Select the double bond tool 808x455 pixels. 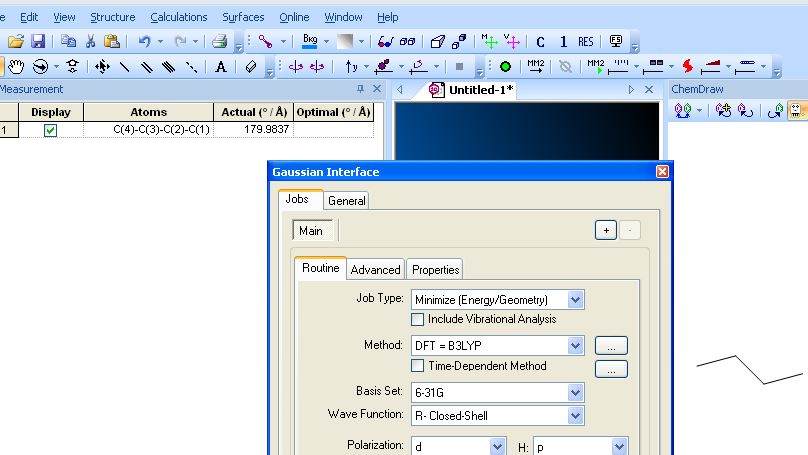point(147,66)
